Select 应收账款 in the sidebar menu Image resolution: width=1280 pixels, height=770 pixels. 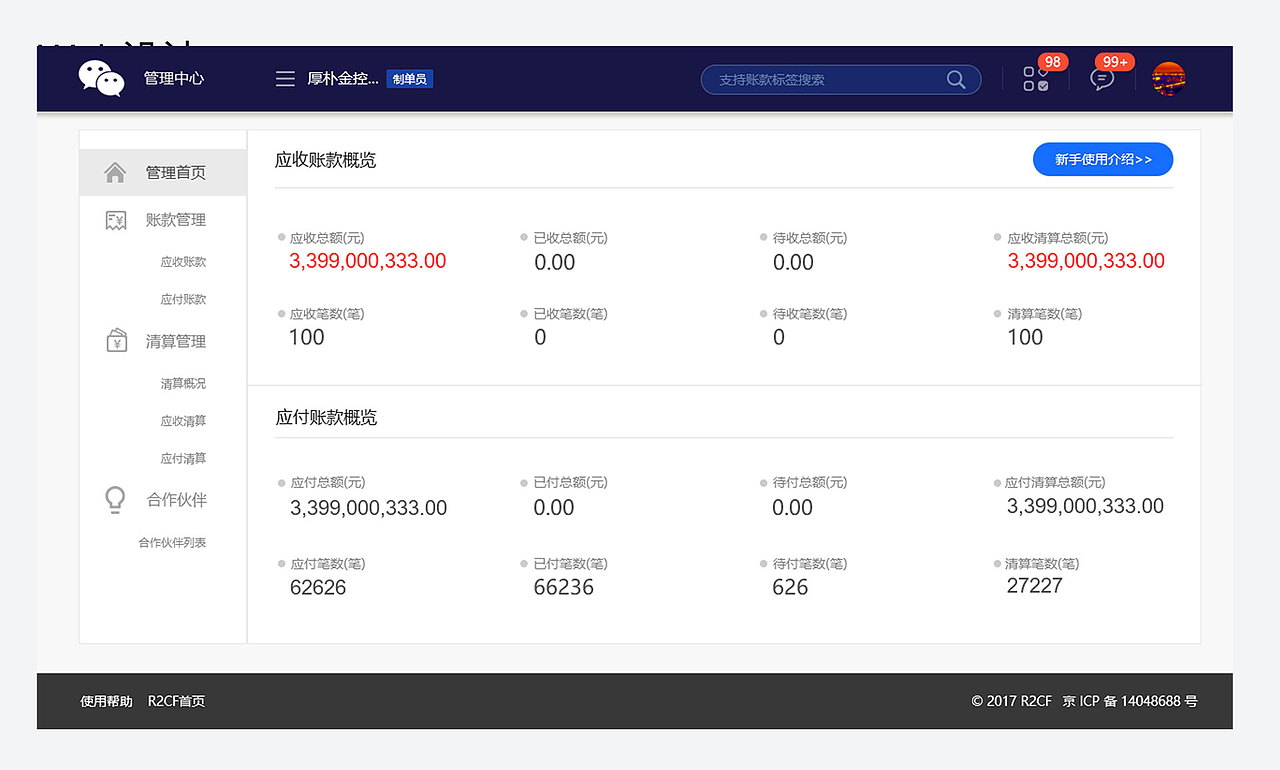(x=183, y=260)
